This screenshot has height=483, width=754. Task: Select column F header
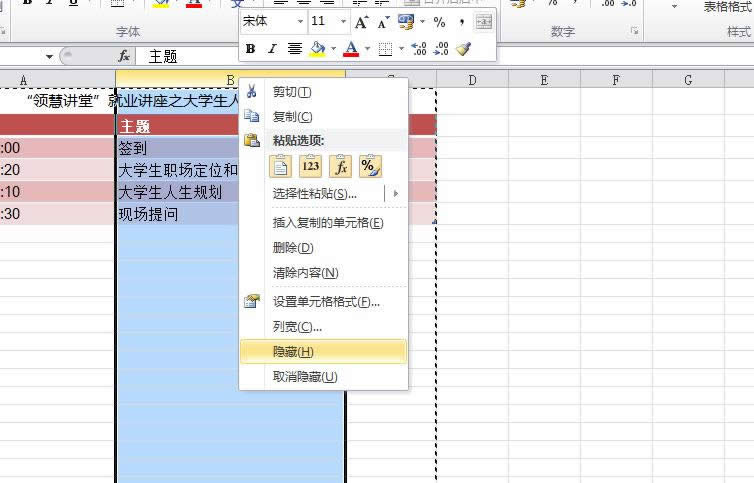coord(616,80)
